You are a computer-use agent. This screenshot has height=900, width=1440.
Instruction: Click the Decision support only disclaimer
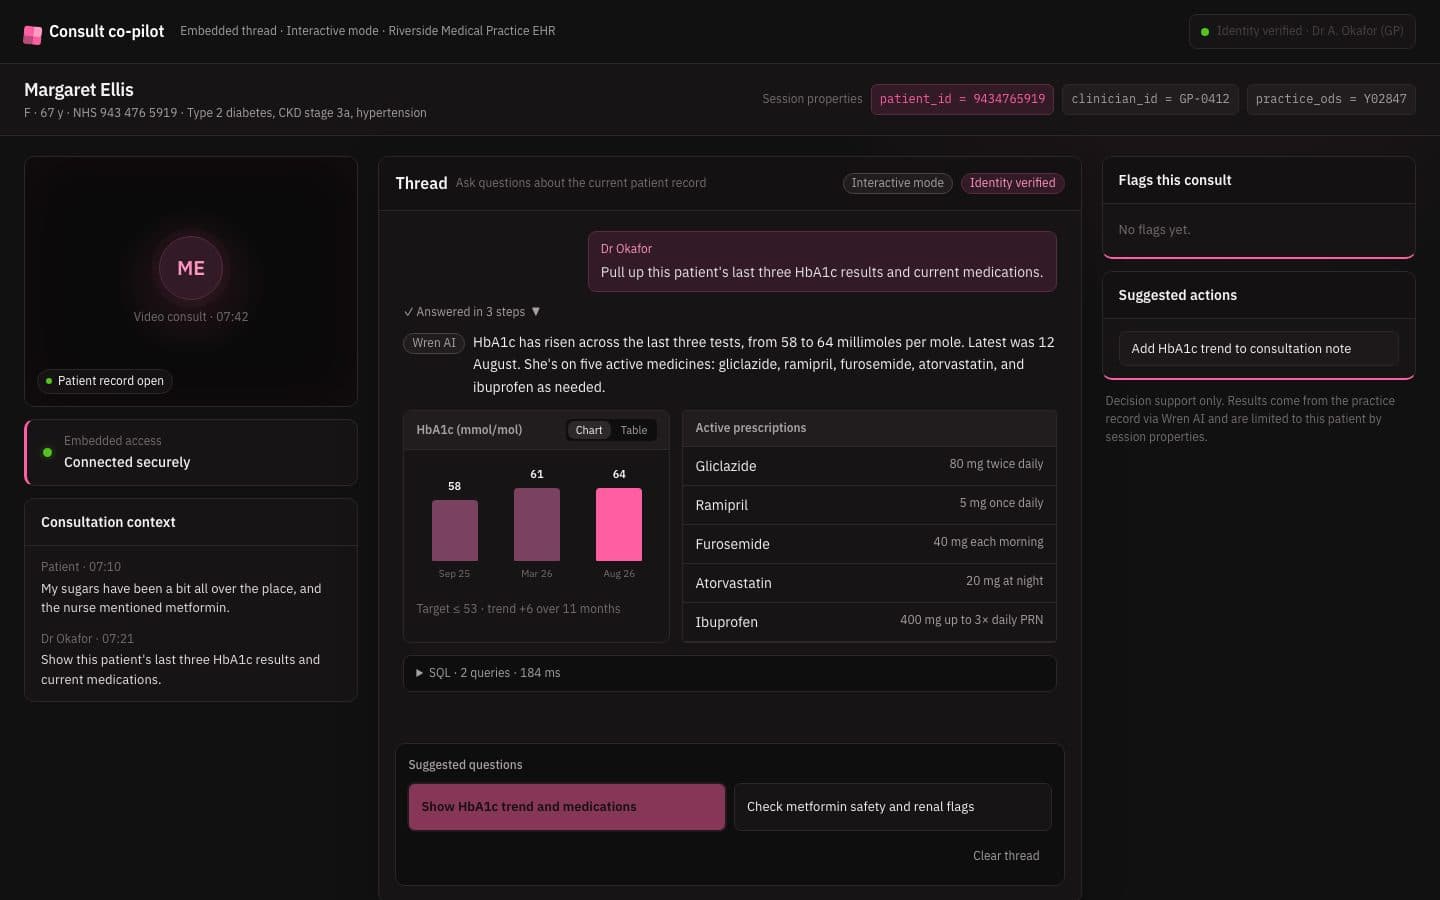click(x=1250, y=419)
